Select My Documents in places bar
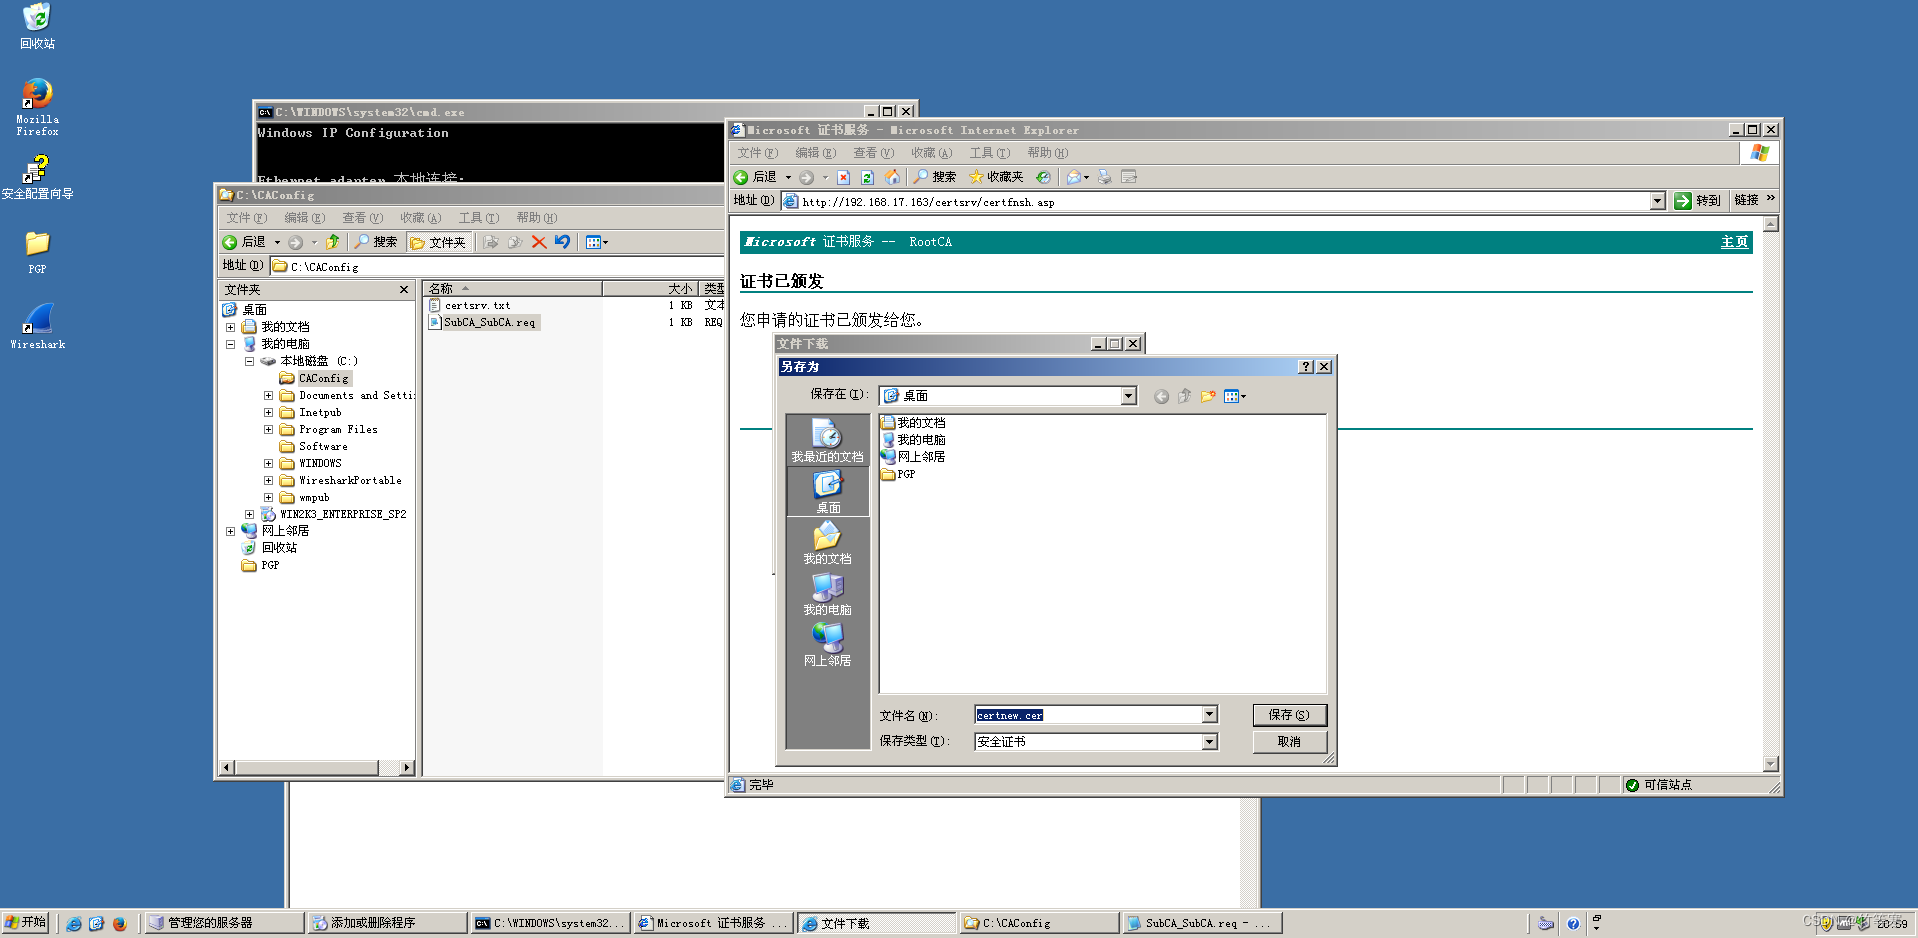This screenshot has height=938, width=1918. 827,542
